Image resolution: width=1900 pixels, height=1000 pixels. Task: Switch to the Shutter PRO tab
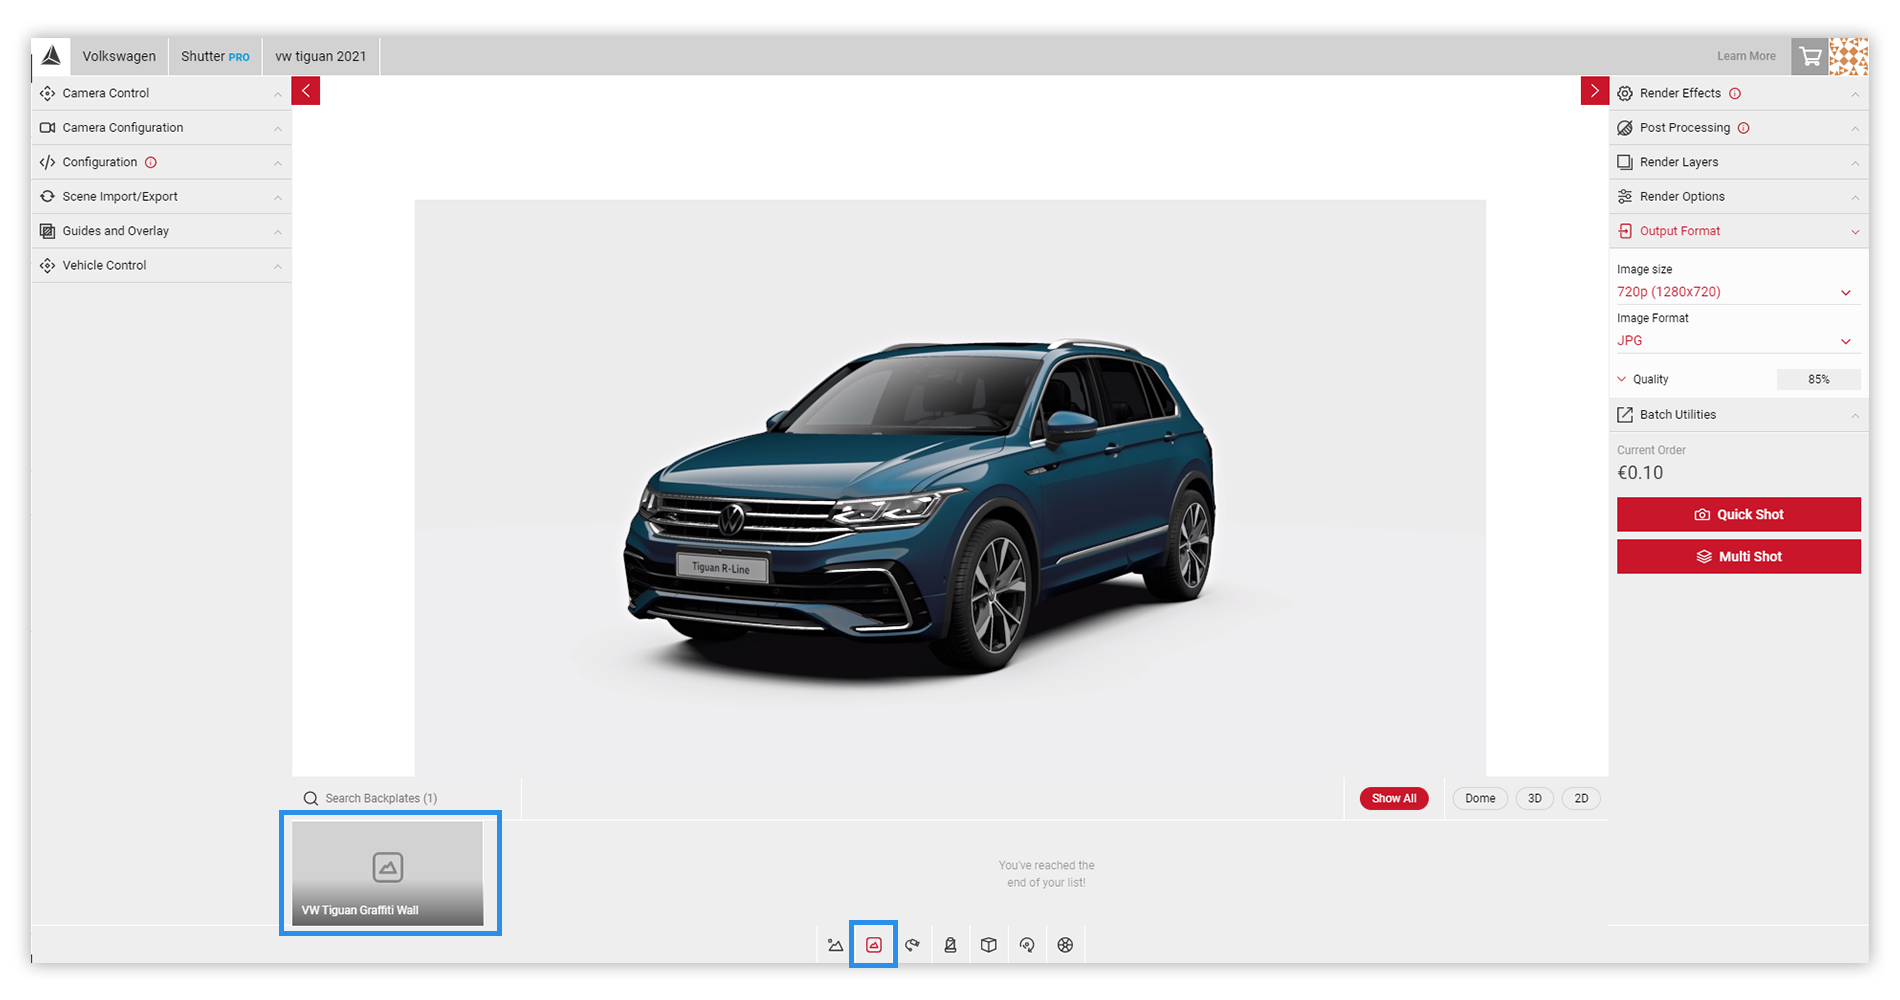tap(215, 57)
